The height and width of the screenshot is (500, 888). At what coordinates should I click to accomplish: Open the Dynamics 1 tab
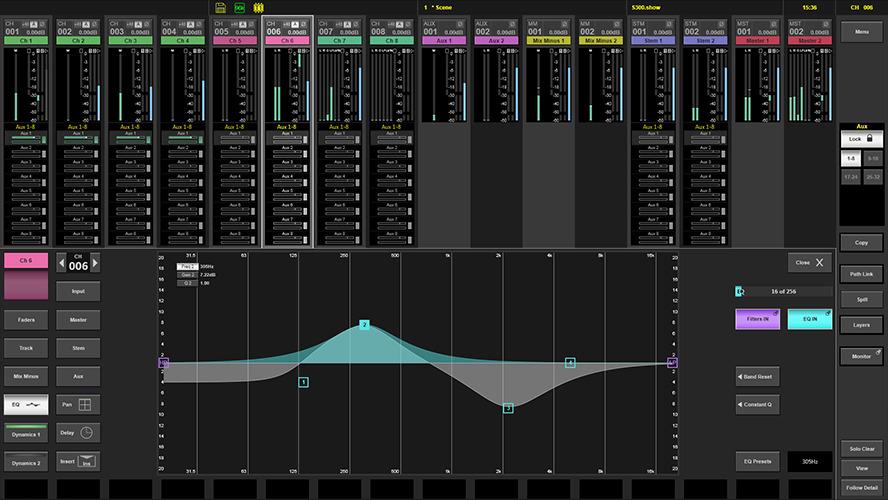(x=26, y=435)
